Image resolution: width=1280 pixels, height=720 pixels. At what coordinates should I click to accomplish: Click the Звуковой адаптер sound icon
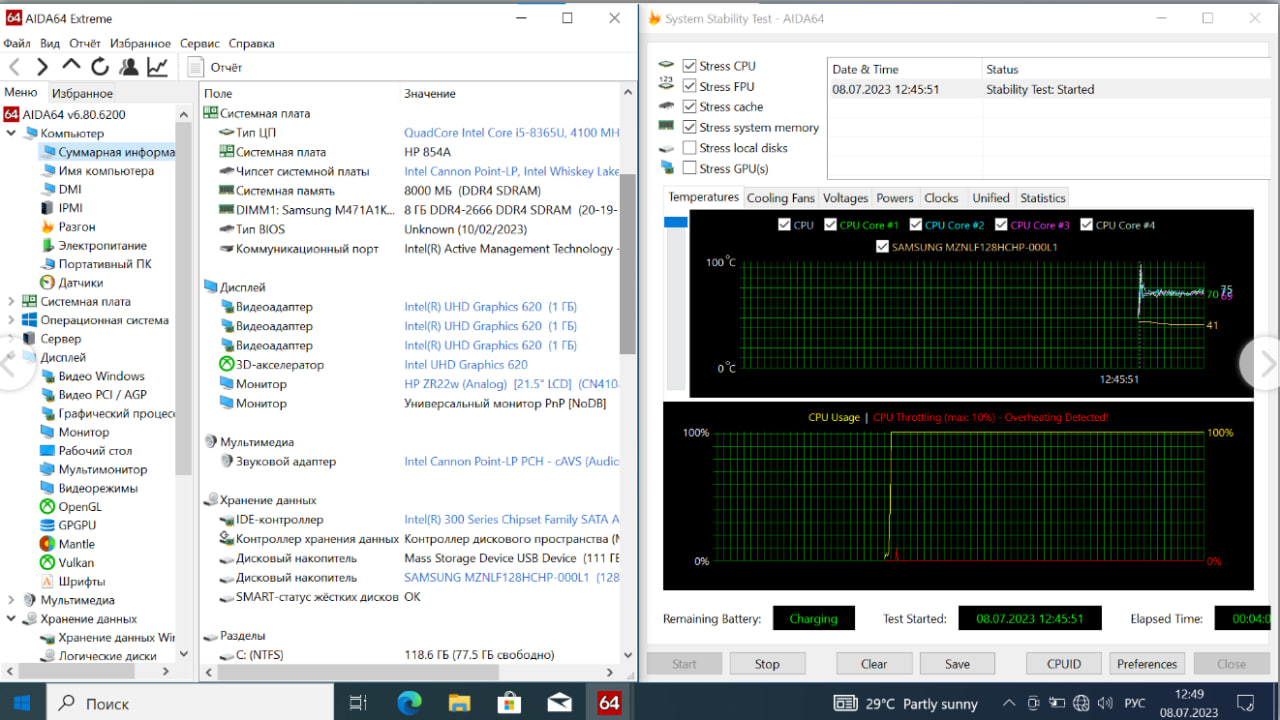point(227,462)
